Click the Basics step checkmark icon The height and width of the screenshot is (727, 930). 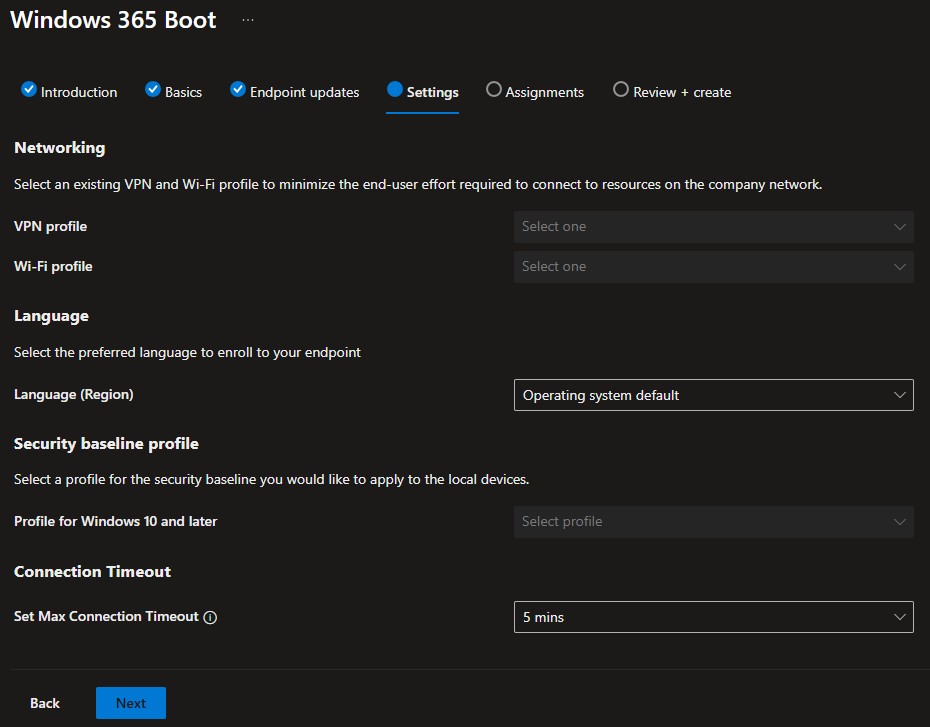[x=153, y=89]
